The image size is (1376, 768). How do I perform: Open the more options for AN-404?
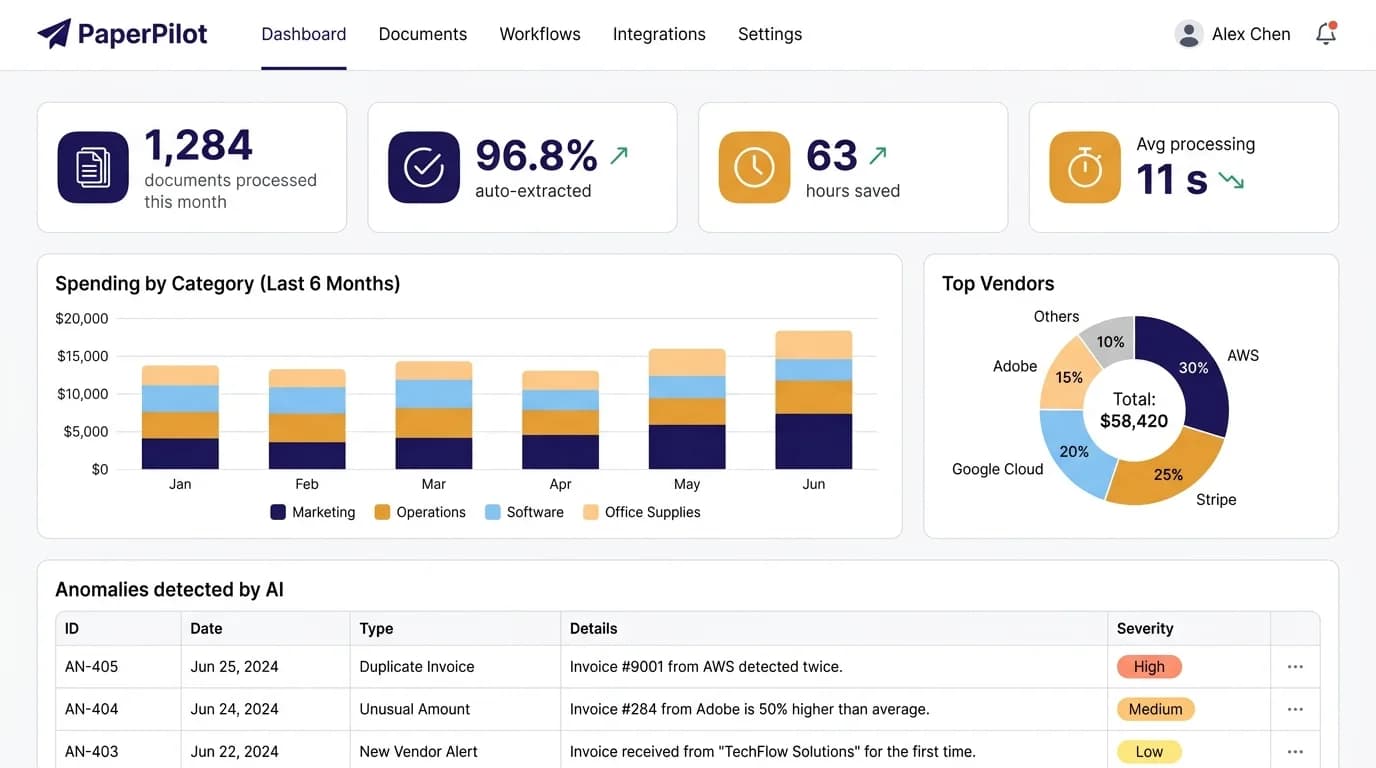pos(1295,709)
